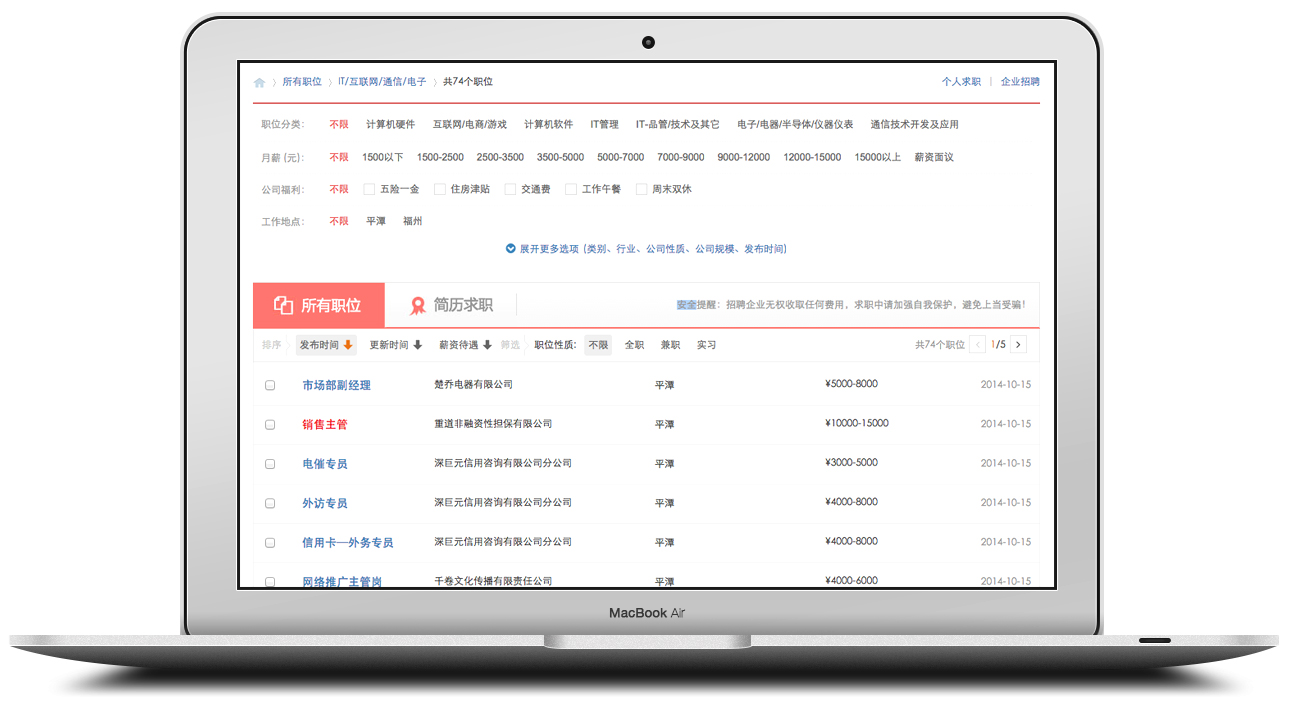Filter category by 互联网/电商/游戏
The width and height of the screenshot is (1290, 710).
coord(469,125)
